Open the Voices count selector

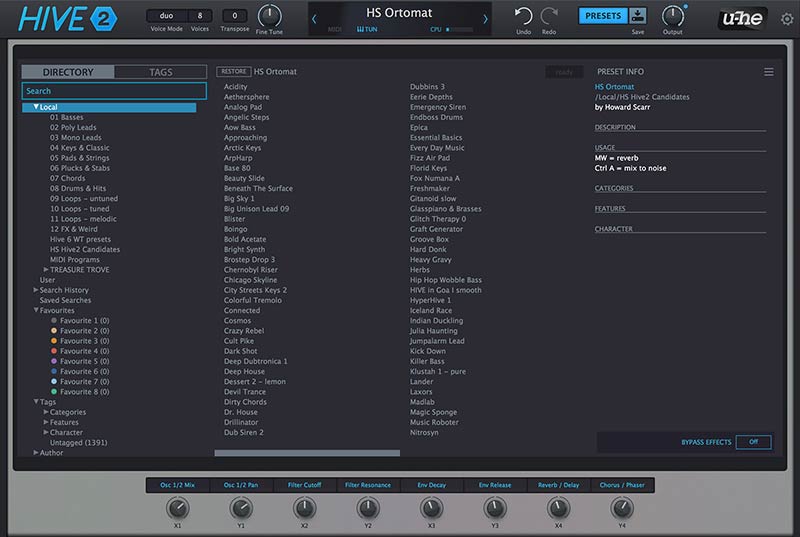pyautogui.click(x=200, y=16)
